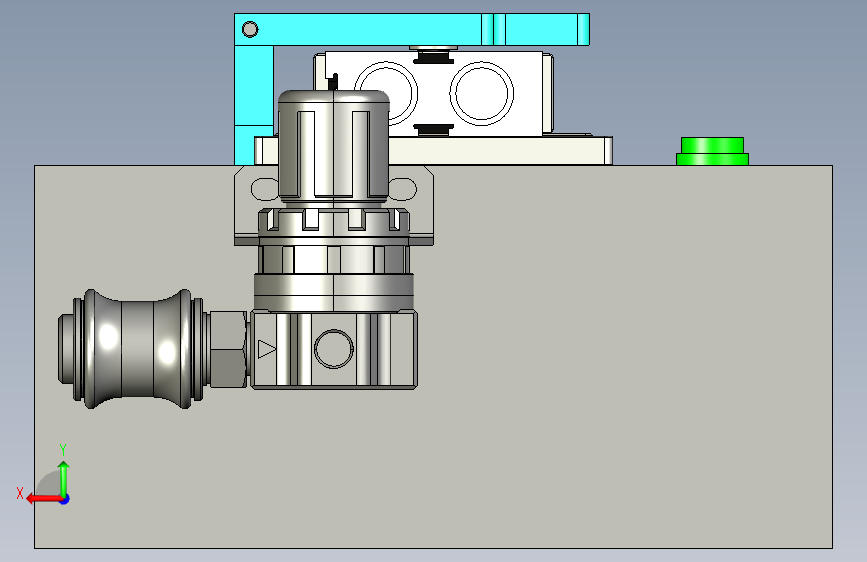This screenshot has width=867, height=562.
Task: Select the cyan horizontal bracket arm
Action: [412, 29]
